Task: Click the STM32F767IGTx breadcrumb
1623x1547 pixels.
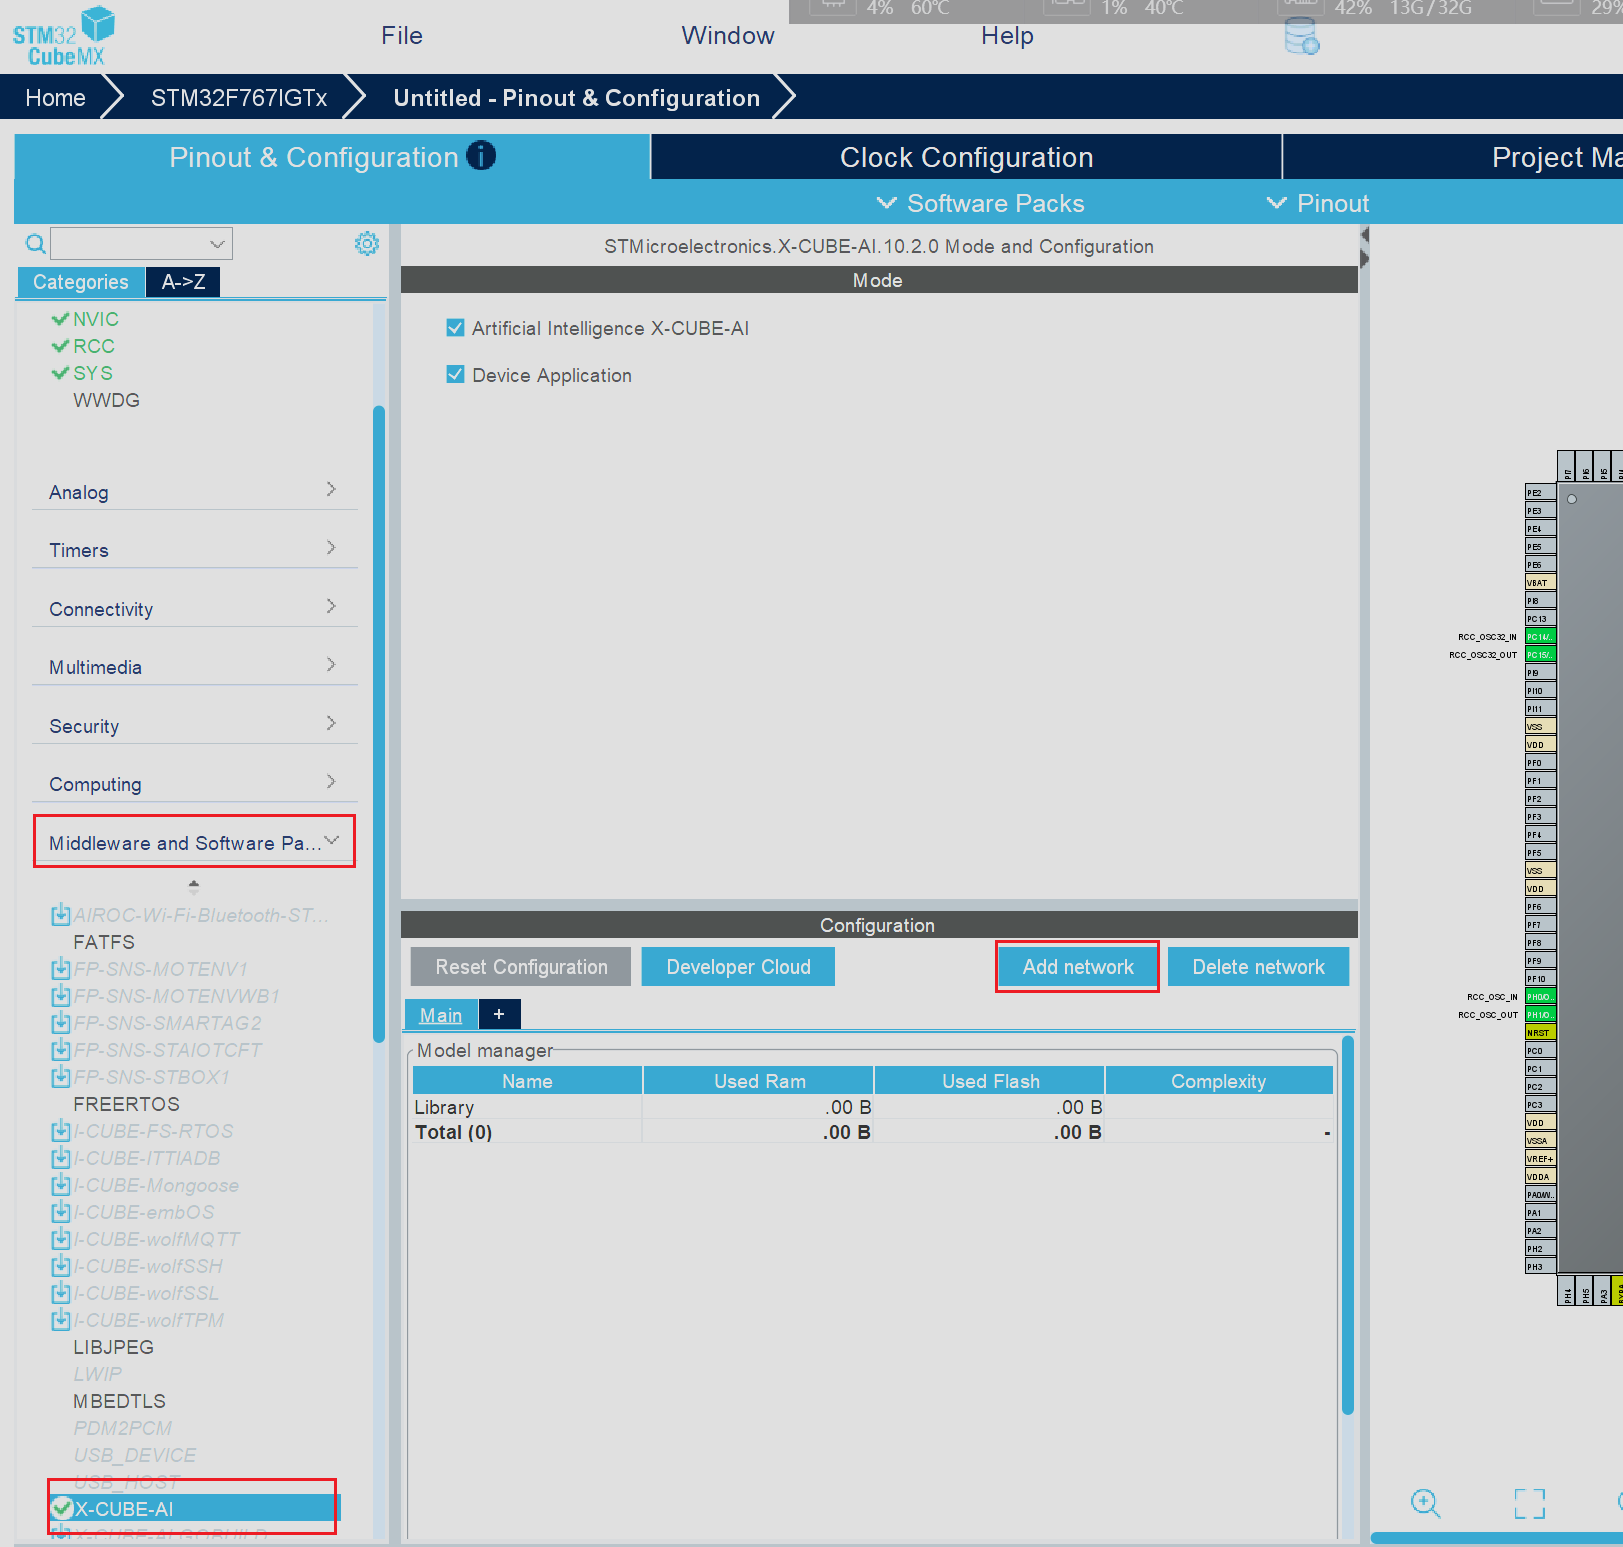Action: pyautogui.click(x=239, y=98)
